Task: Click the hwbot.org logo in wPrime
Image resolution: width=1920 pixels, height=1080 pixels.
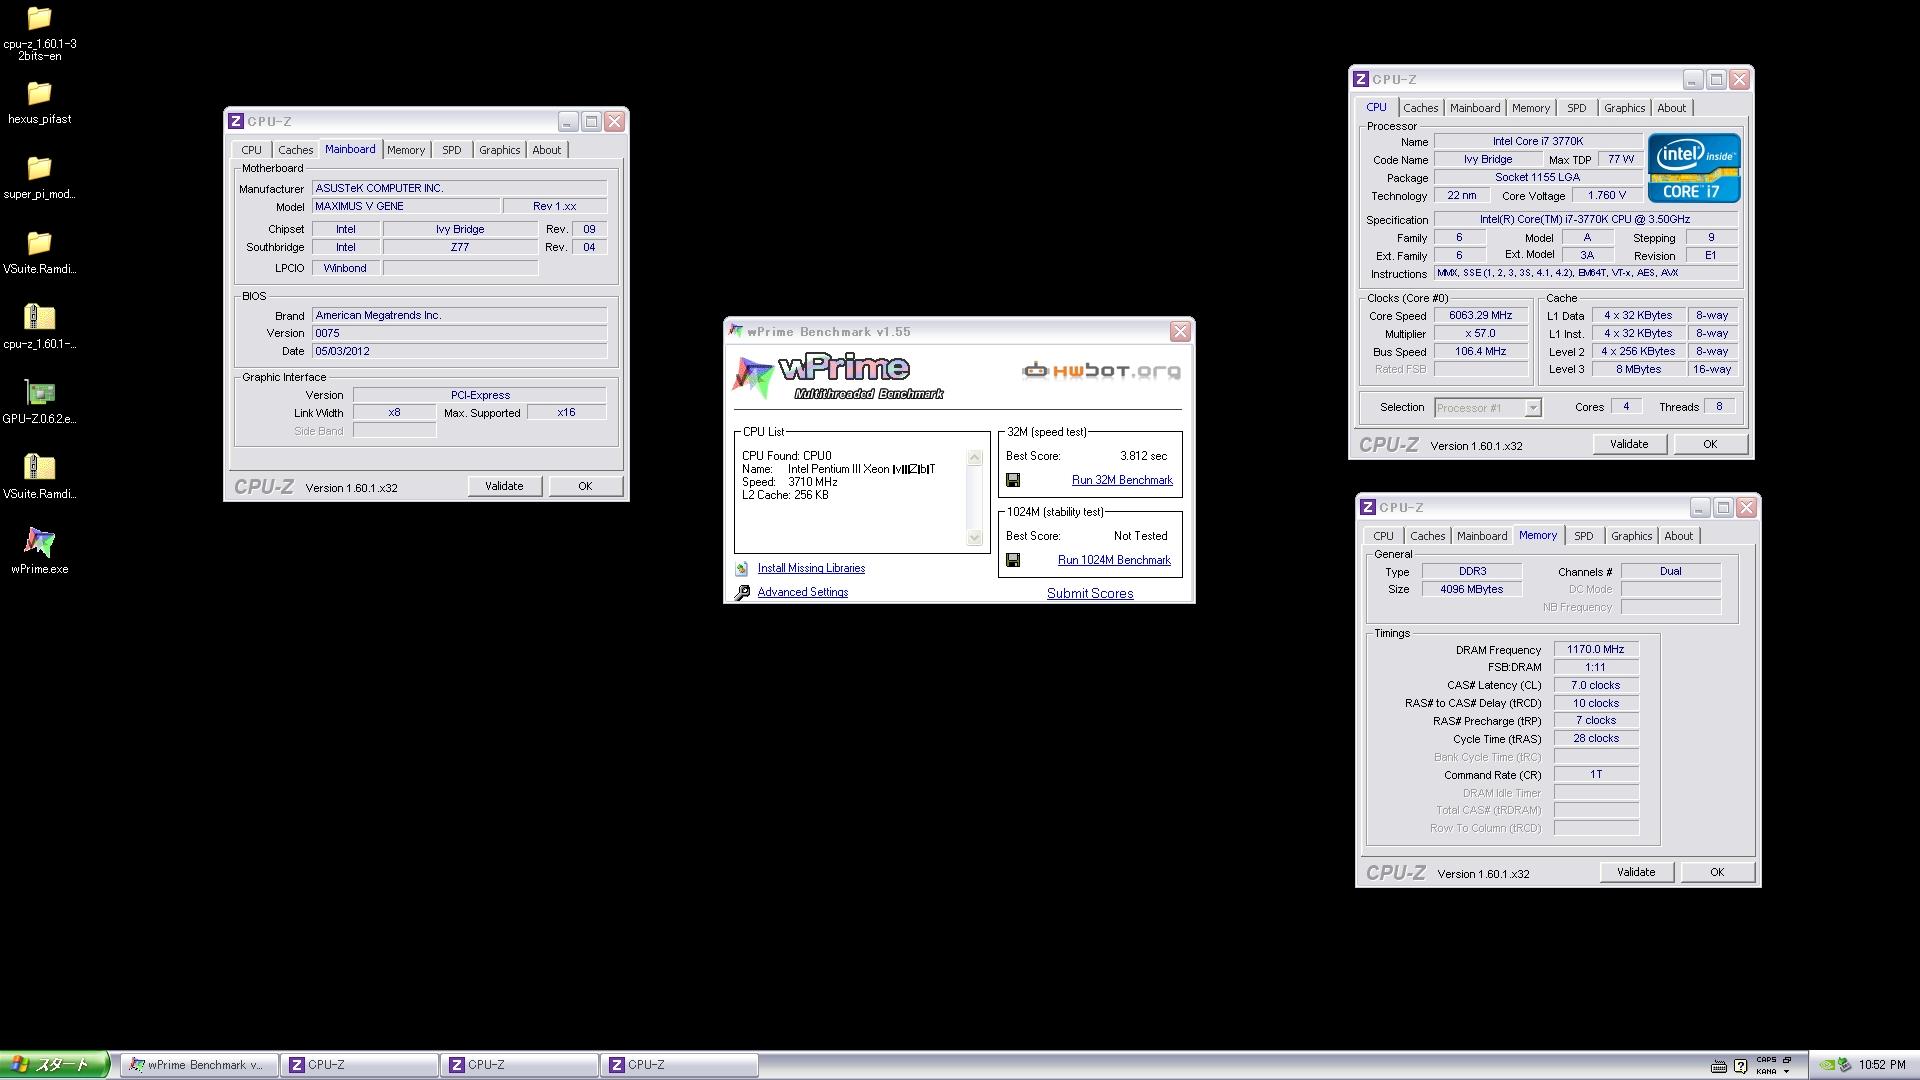Action: 1101,371
